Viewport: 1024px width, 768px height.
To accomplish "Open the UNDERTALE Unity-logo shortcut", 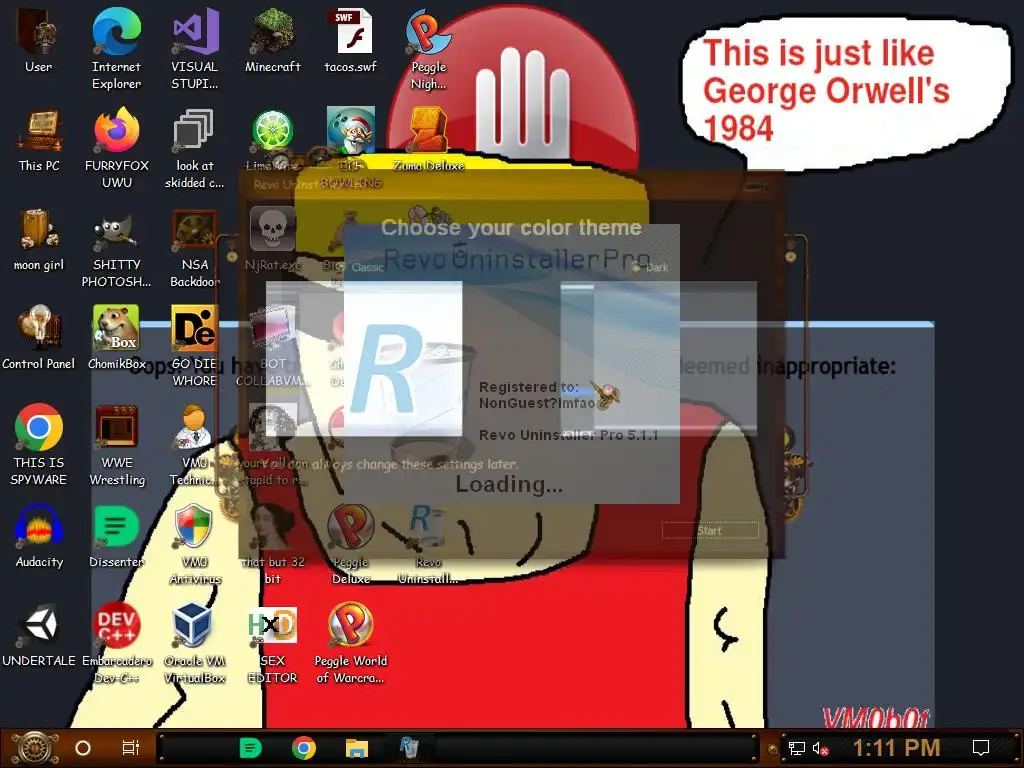I will point(39,636).
